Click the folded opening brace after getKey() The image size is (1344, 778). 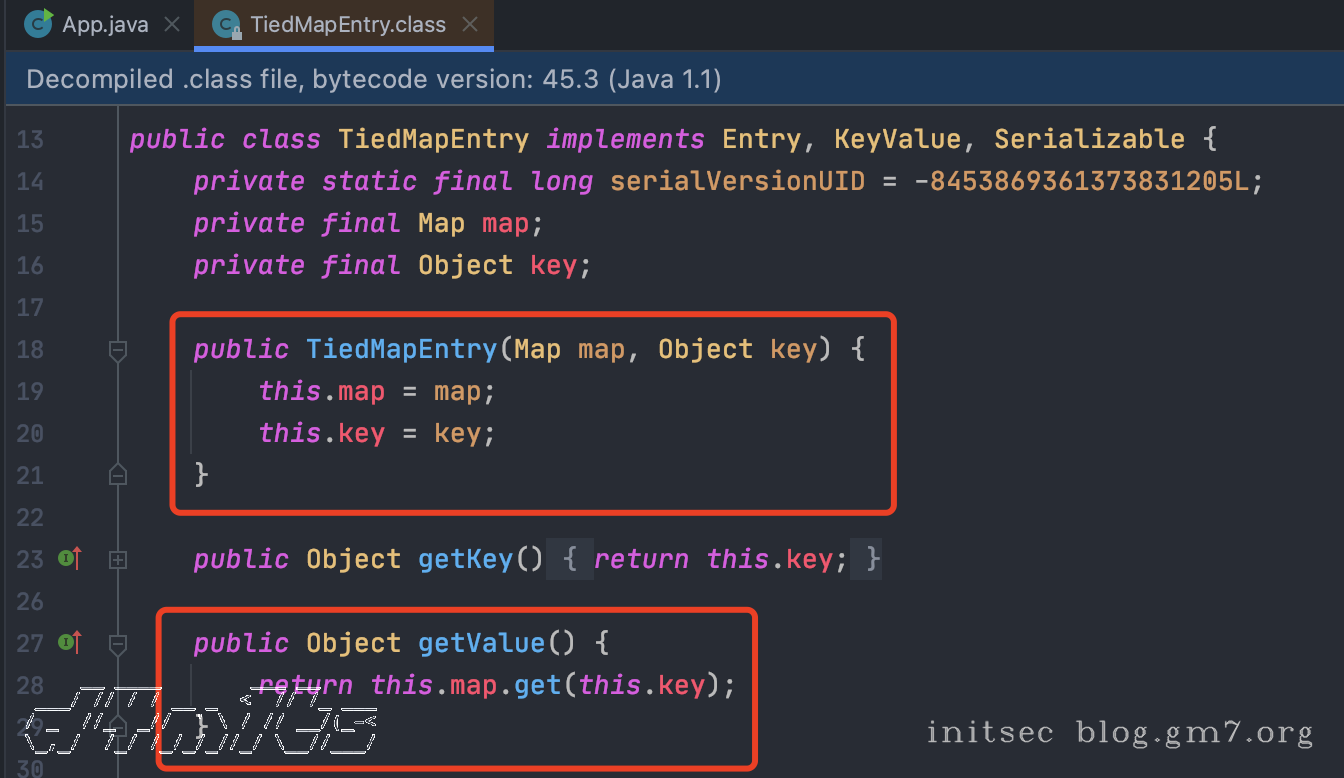[570, 559]
